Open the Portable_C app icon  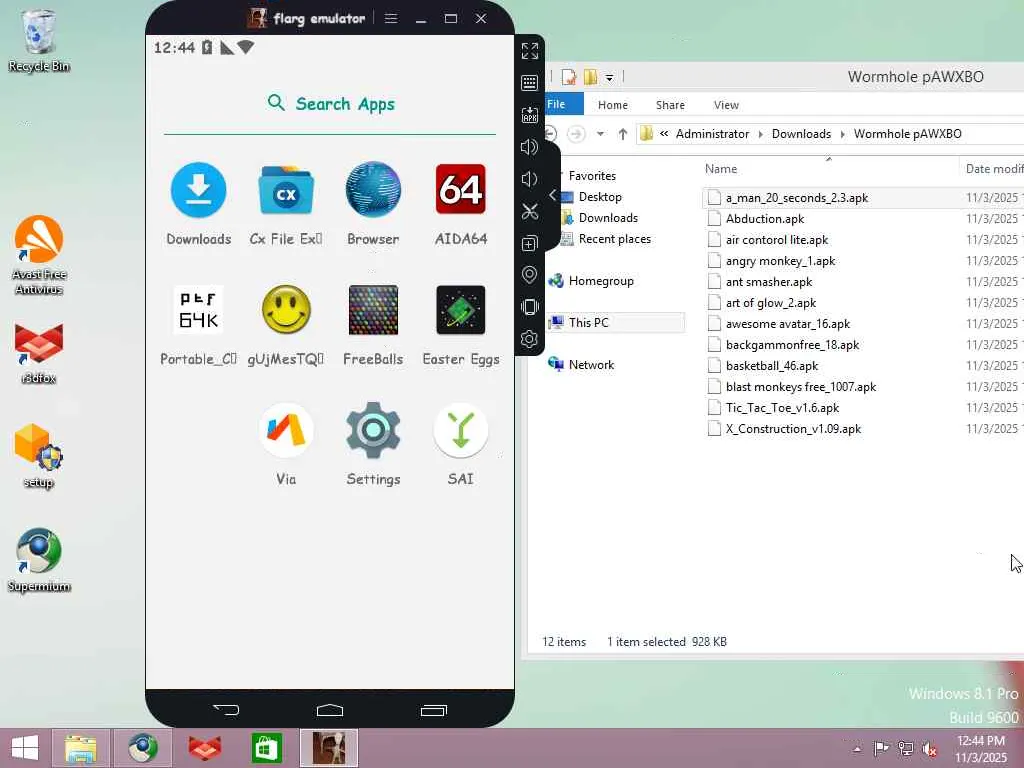(x=199, y=310)
